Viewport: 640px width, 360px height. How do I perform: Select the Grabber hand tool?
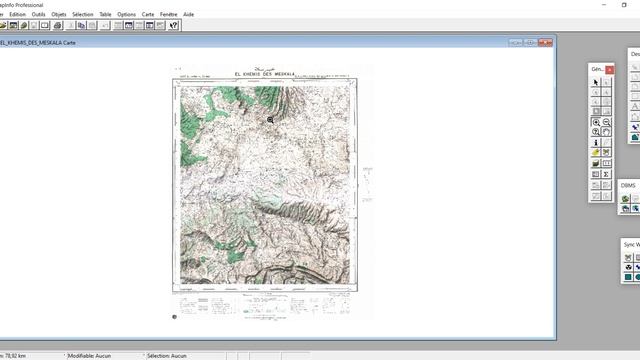coord(607,132)
